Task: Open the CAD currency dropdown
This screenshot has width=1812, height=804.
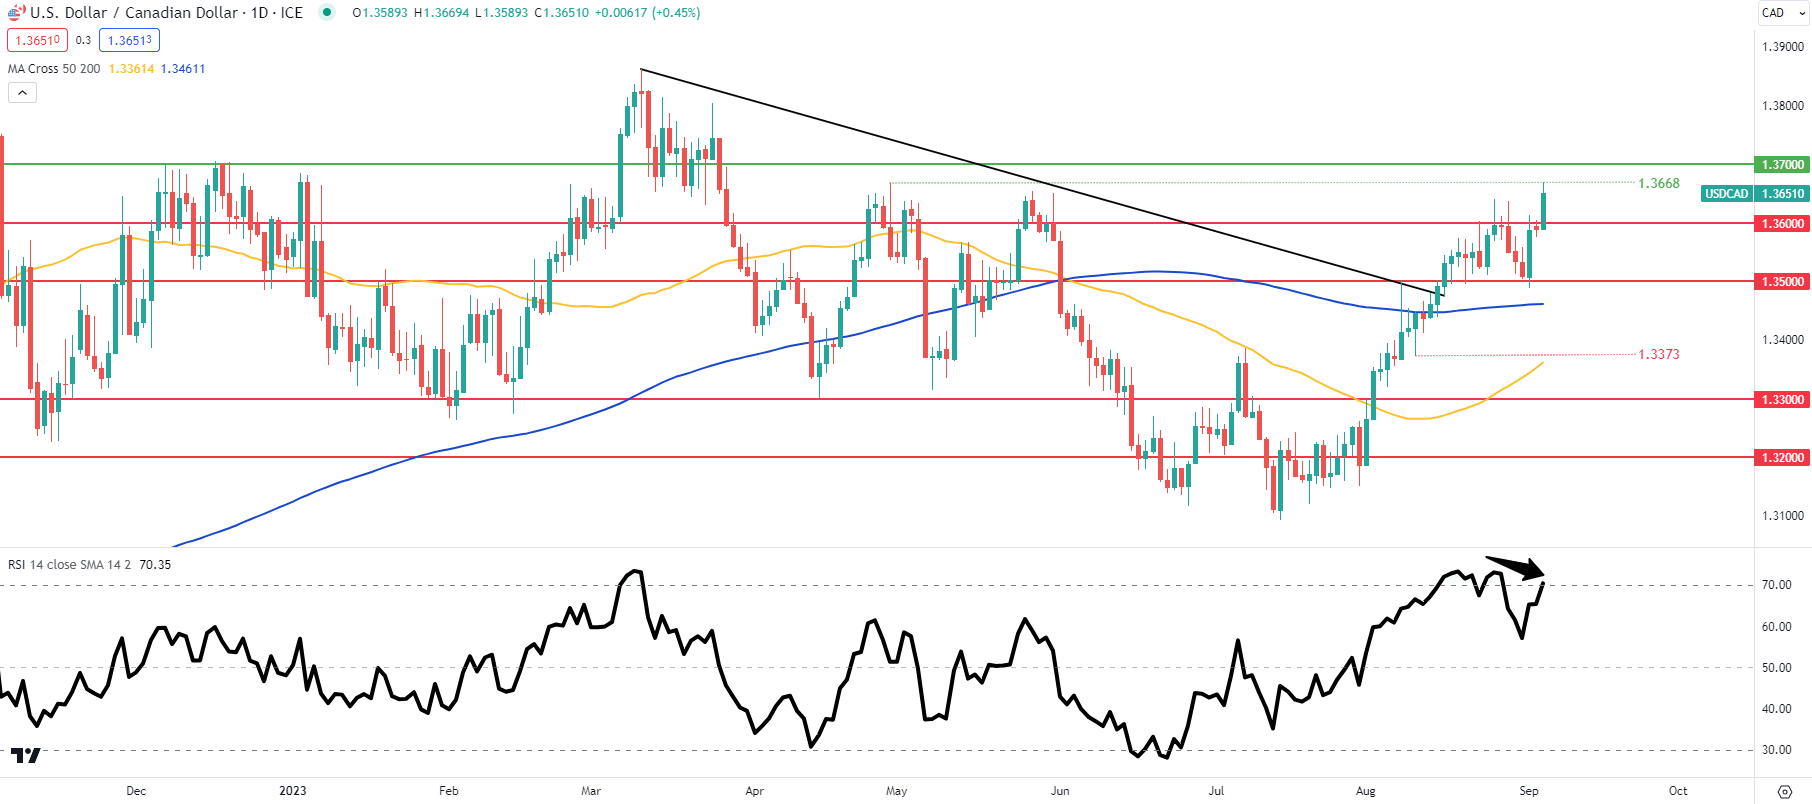Action: [x=1783, y=13]
